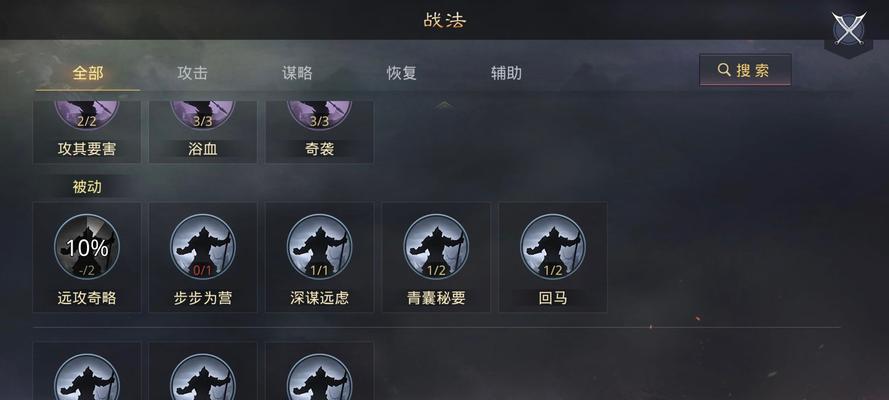Tap the 回马 skill icon

click(553, 246)
